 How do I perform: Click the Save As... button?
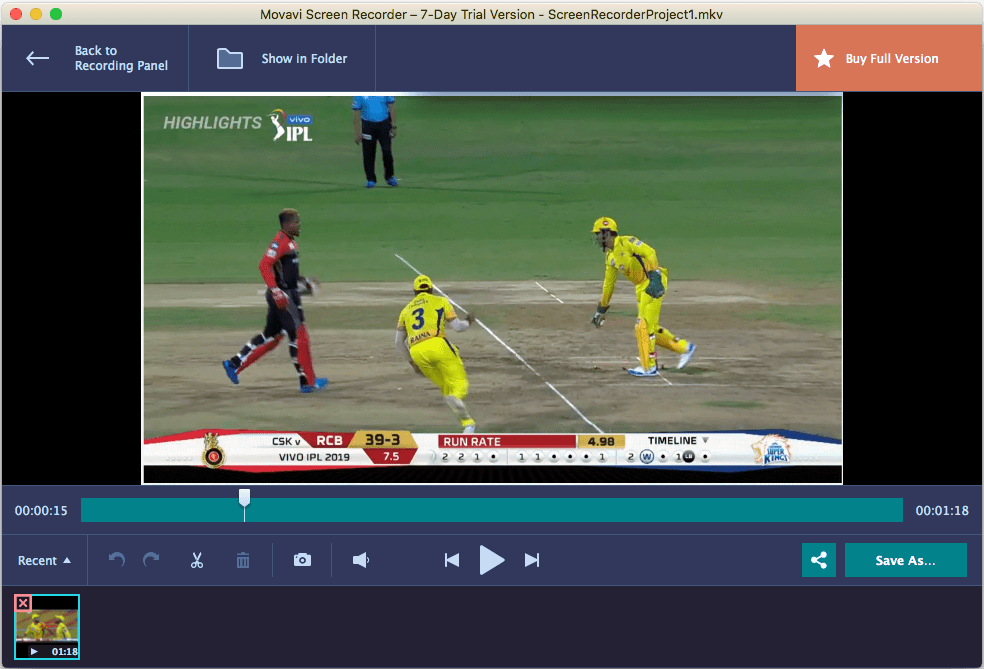(x=906, y=560)
